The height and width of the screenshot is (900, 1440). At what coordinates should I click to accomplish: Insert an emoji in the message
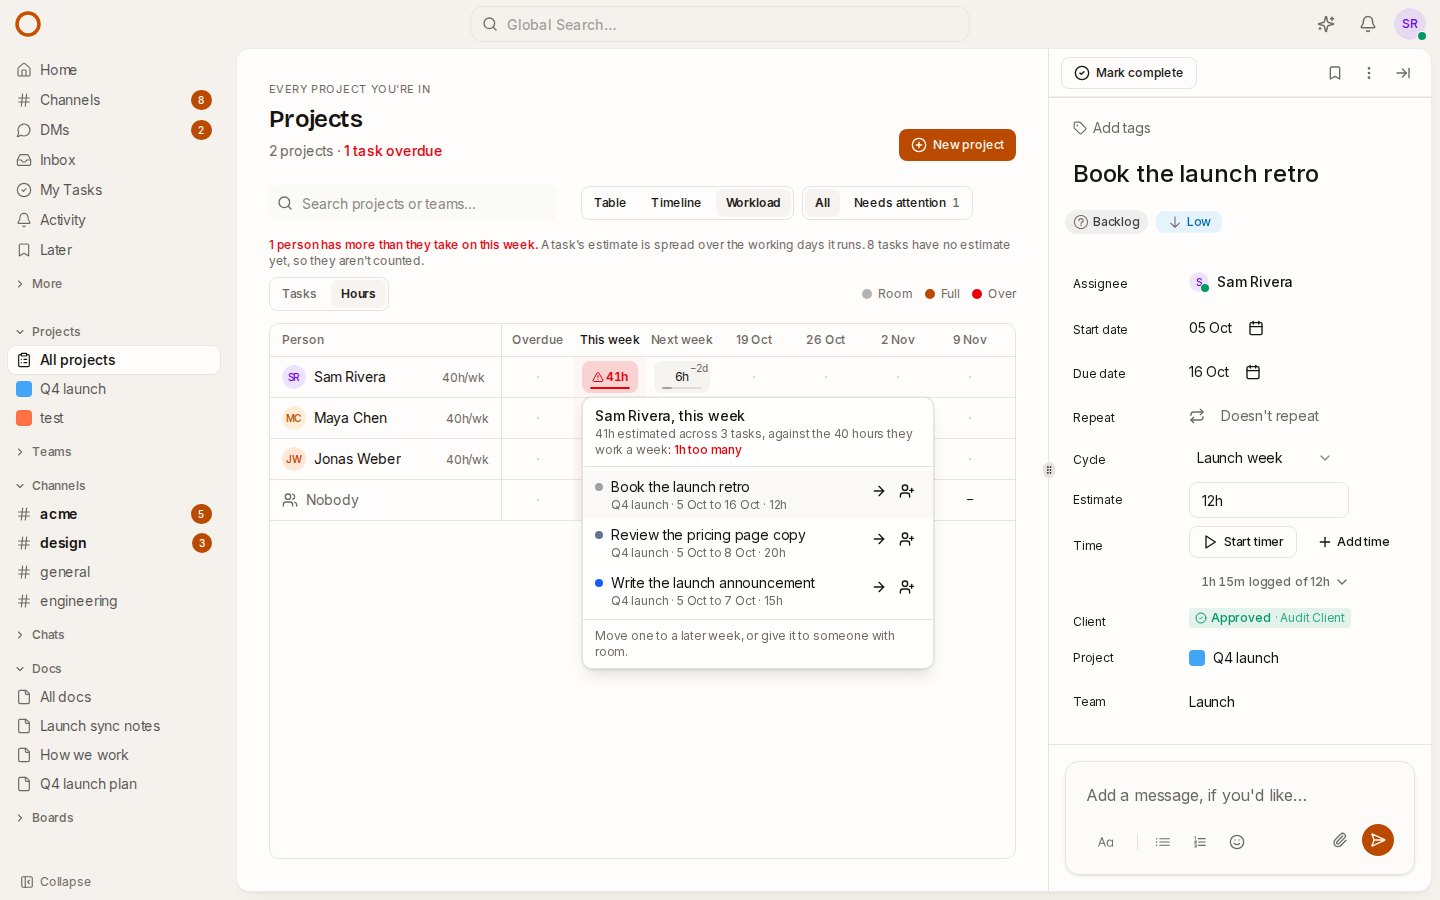coord(1237,842)
